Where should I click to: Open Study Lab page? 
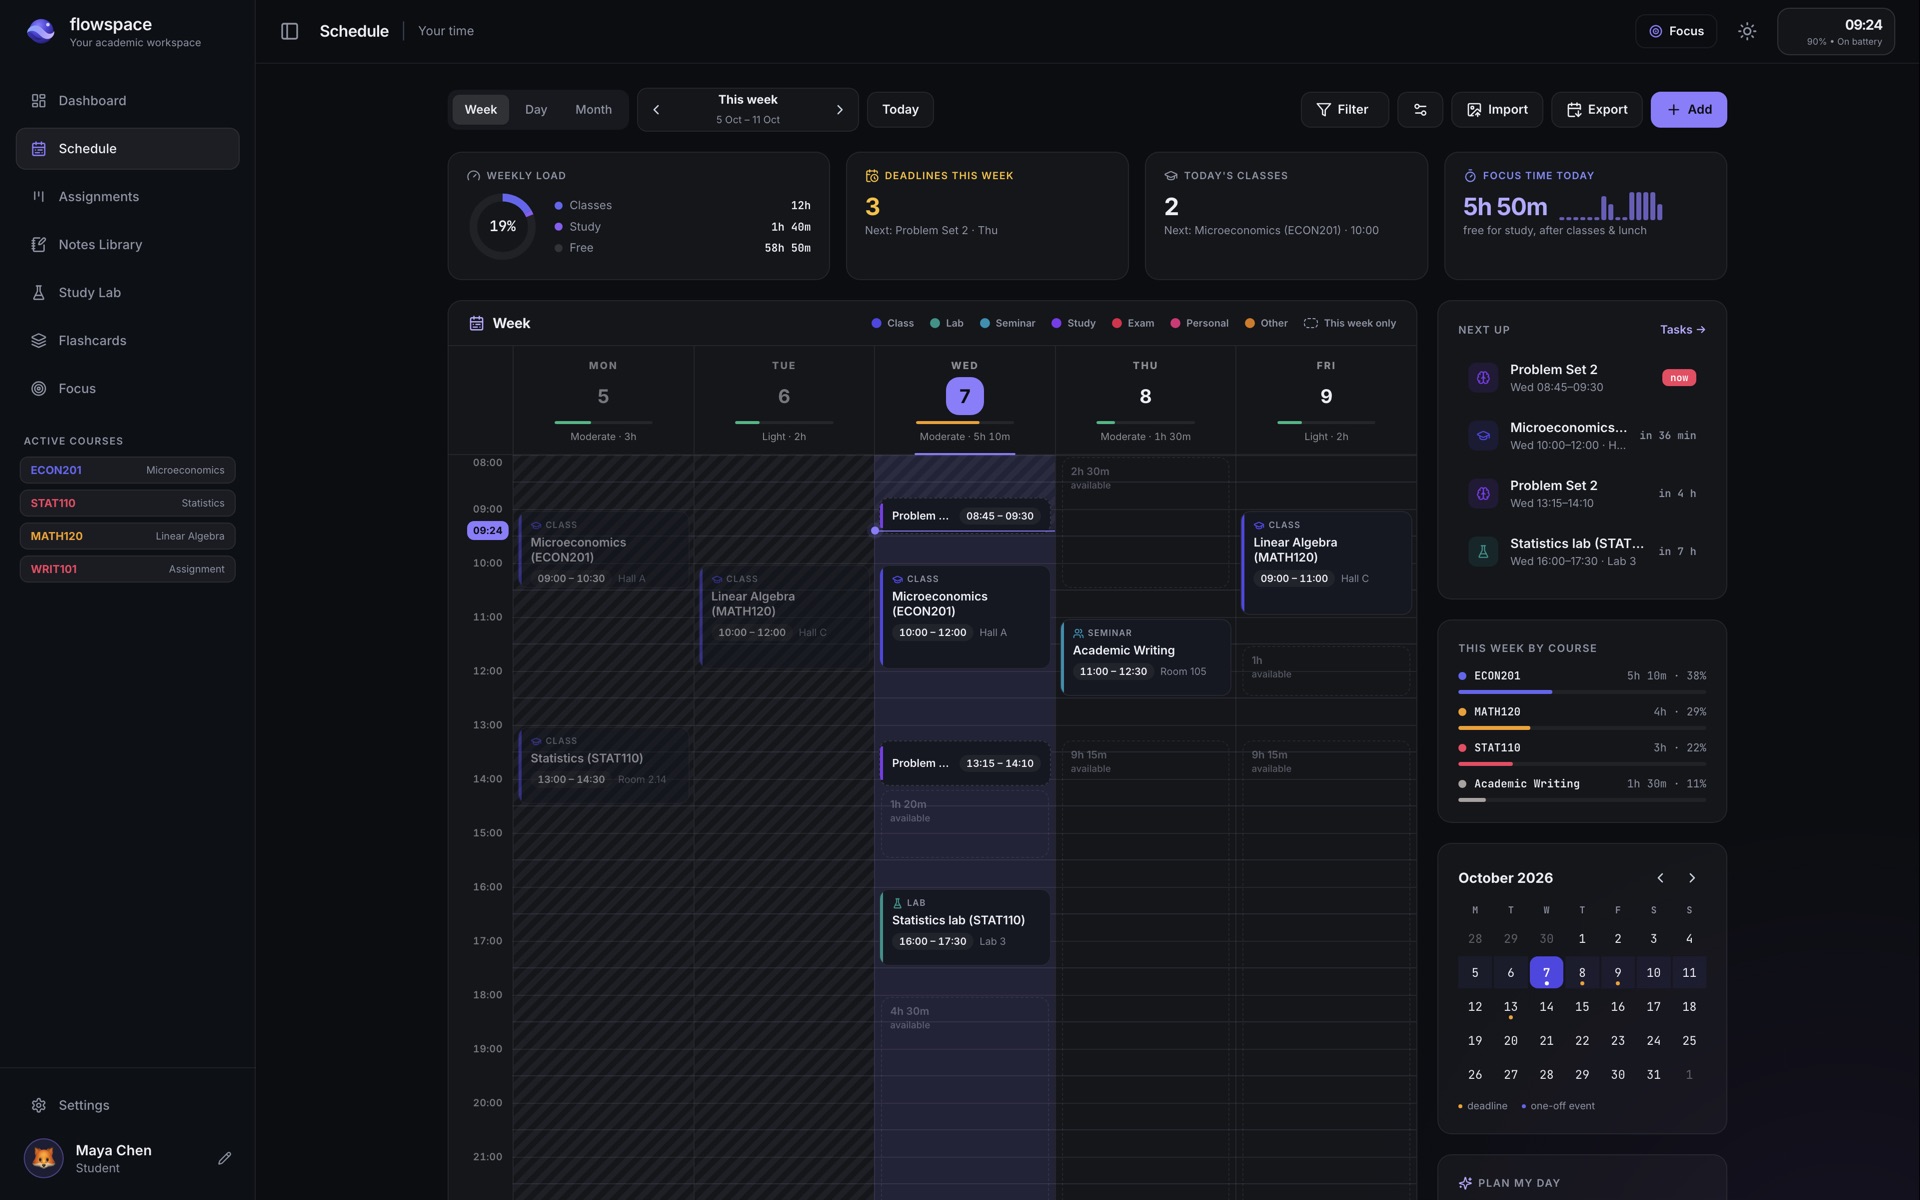click(127, 293)
